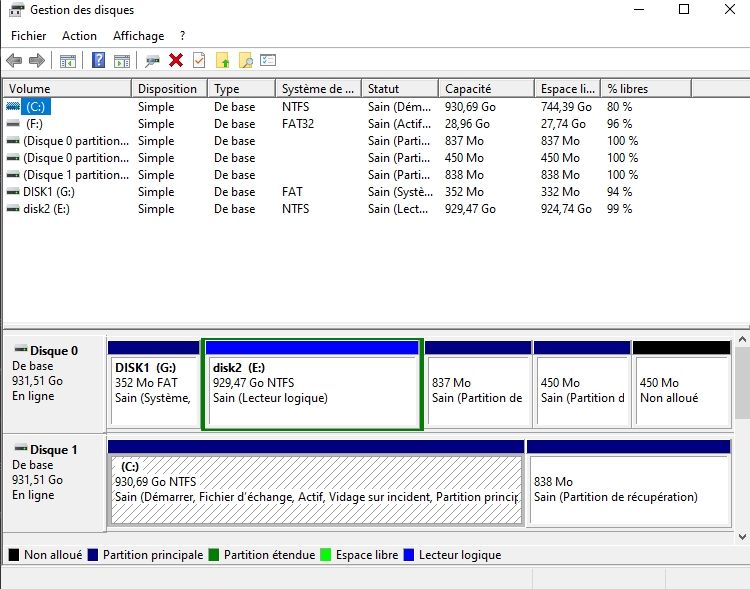This screenshot has width=750, height=589.
Task: Click the red X delete icon
Action: click(x=176, y=60)
